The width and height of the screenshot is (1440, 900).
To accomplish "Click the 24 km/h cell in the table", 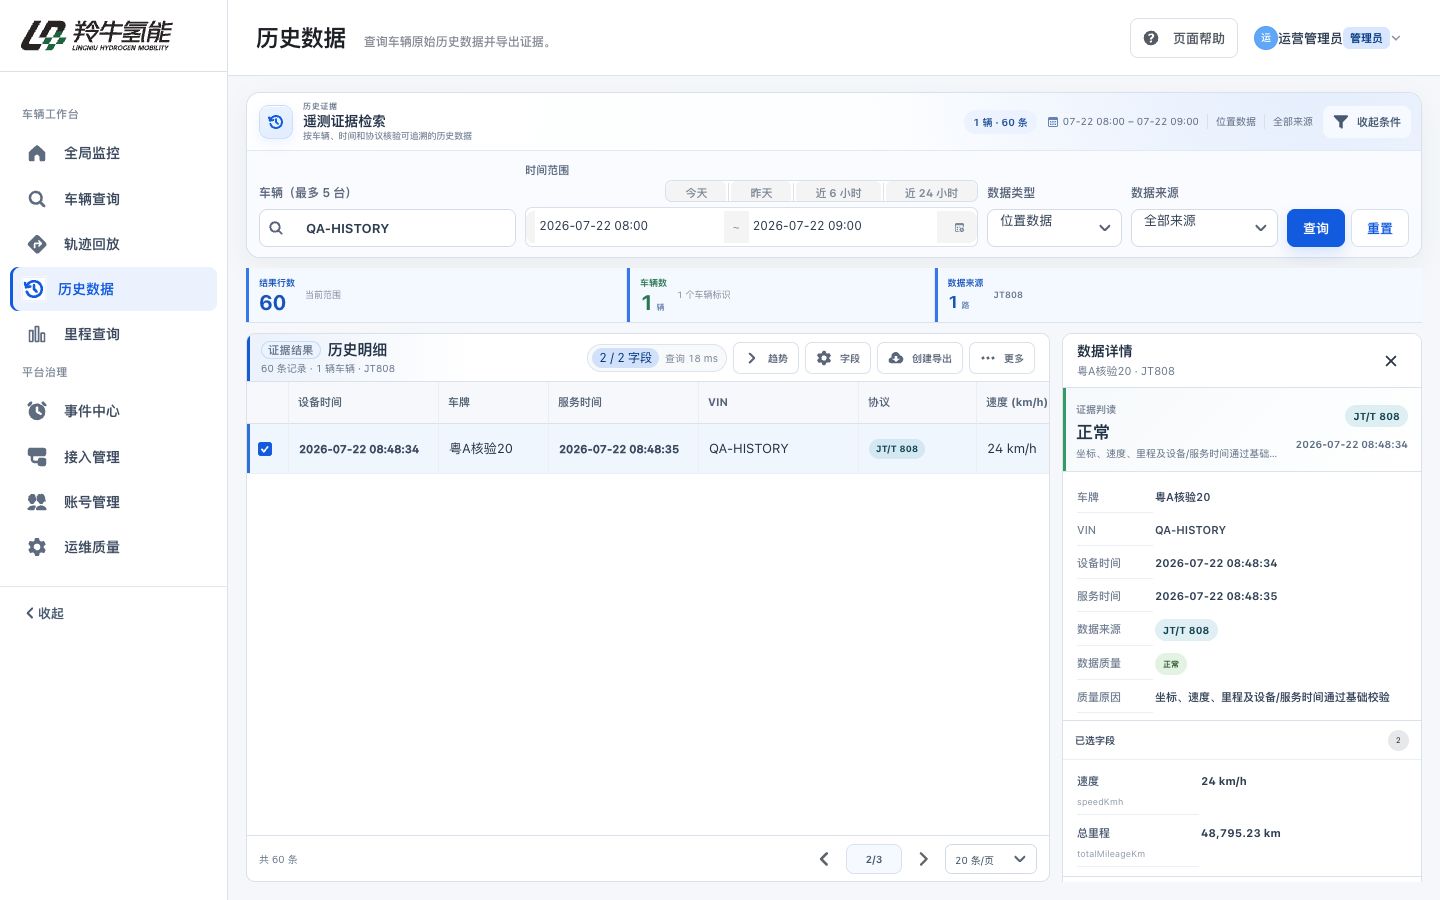I will click(1012, 449).
